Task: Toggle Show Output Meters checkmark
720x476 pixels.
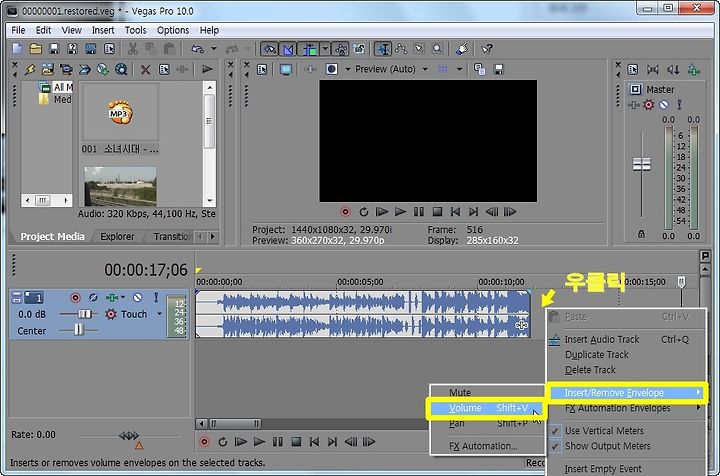Action: (555, 446)
